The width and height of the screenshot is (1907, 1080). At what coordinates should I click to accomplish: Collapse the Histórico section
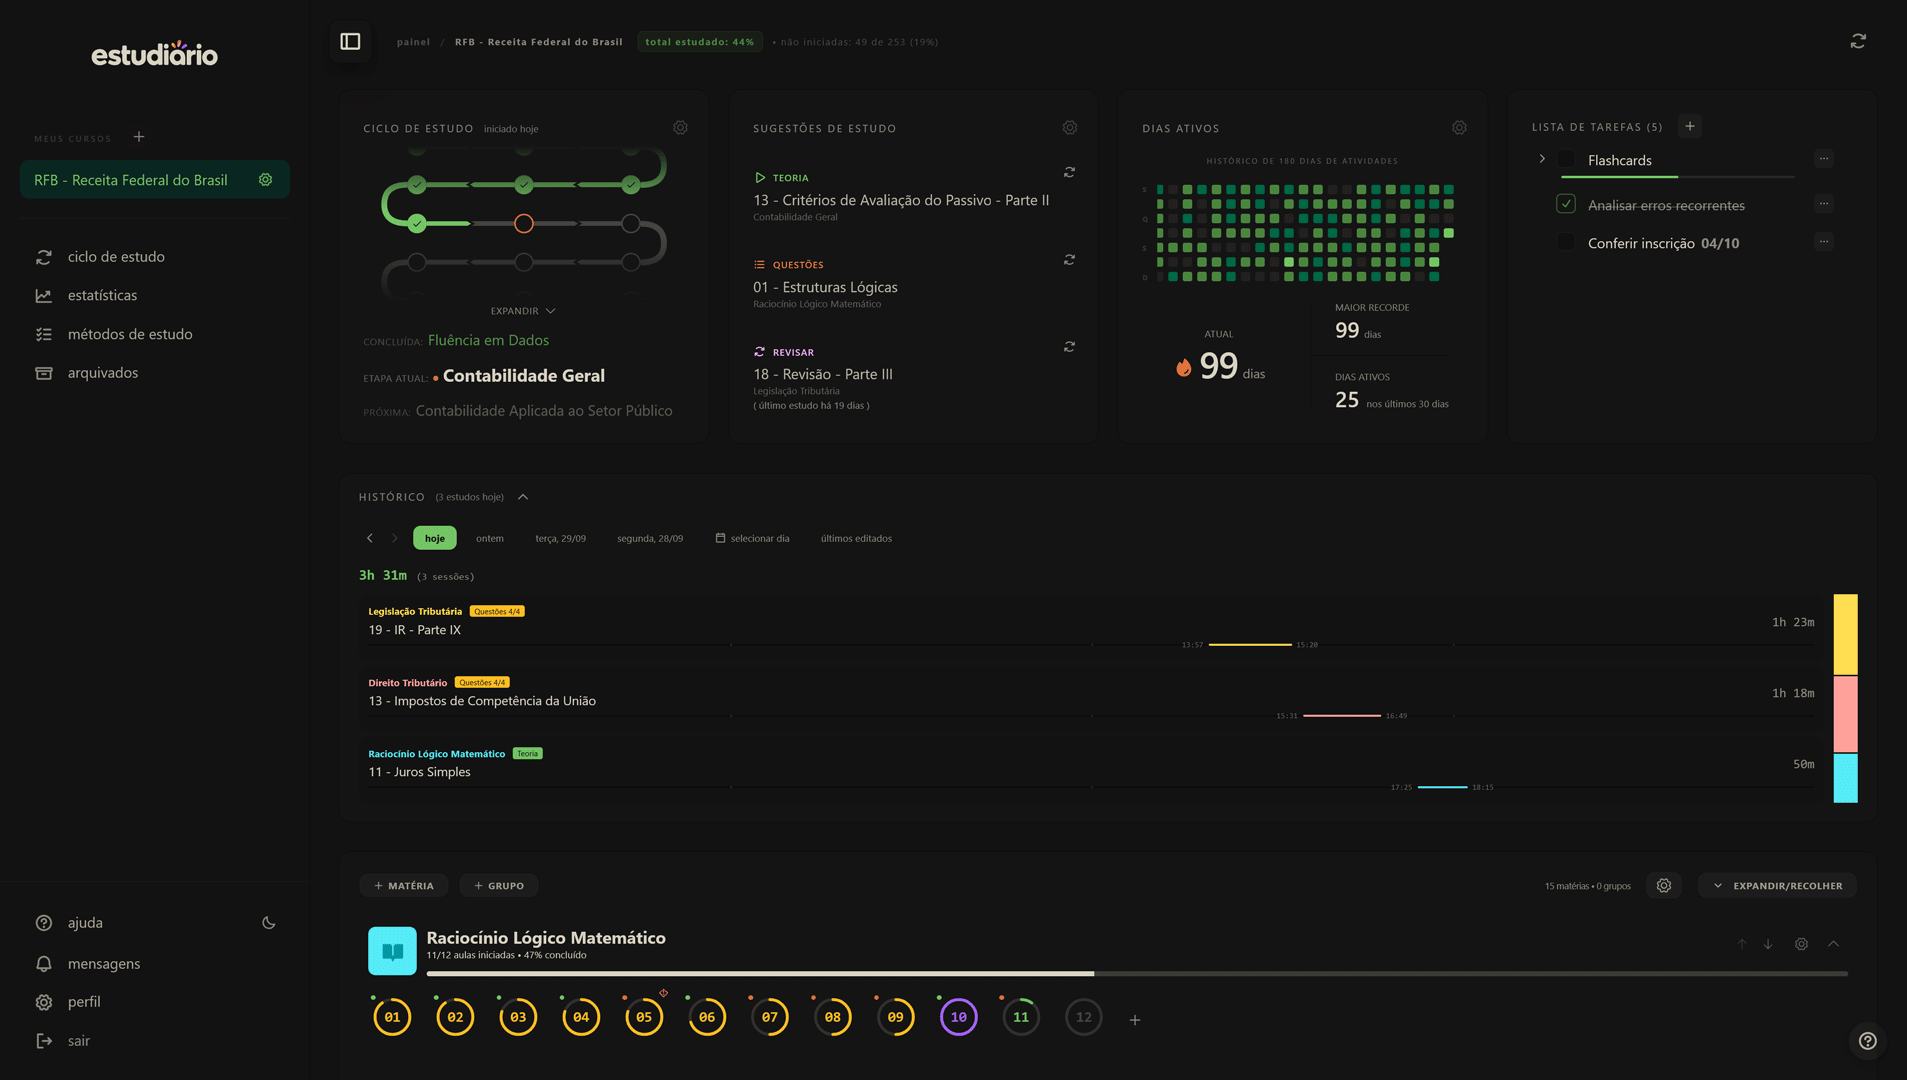coord(523,497)
